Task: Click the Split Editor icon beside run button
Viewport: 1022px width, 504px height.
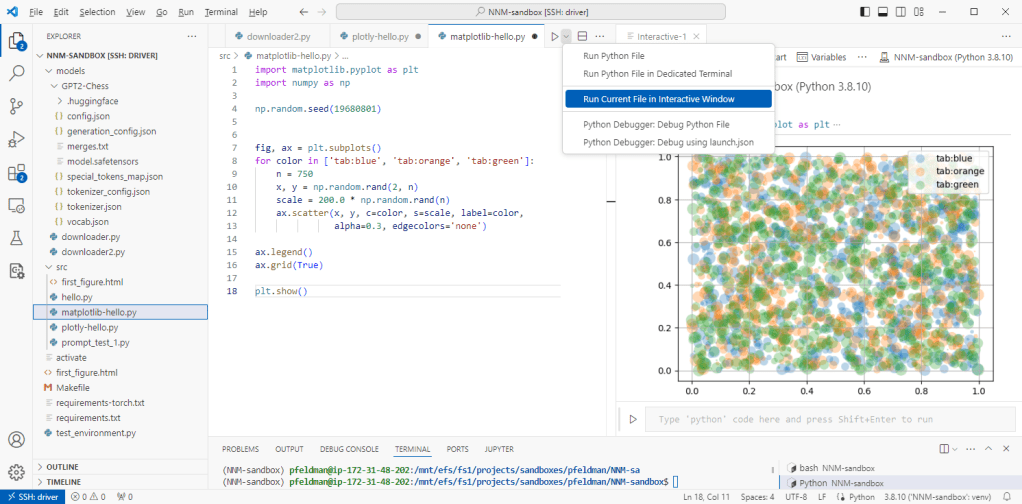Action: point(583,36)
